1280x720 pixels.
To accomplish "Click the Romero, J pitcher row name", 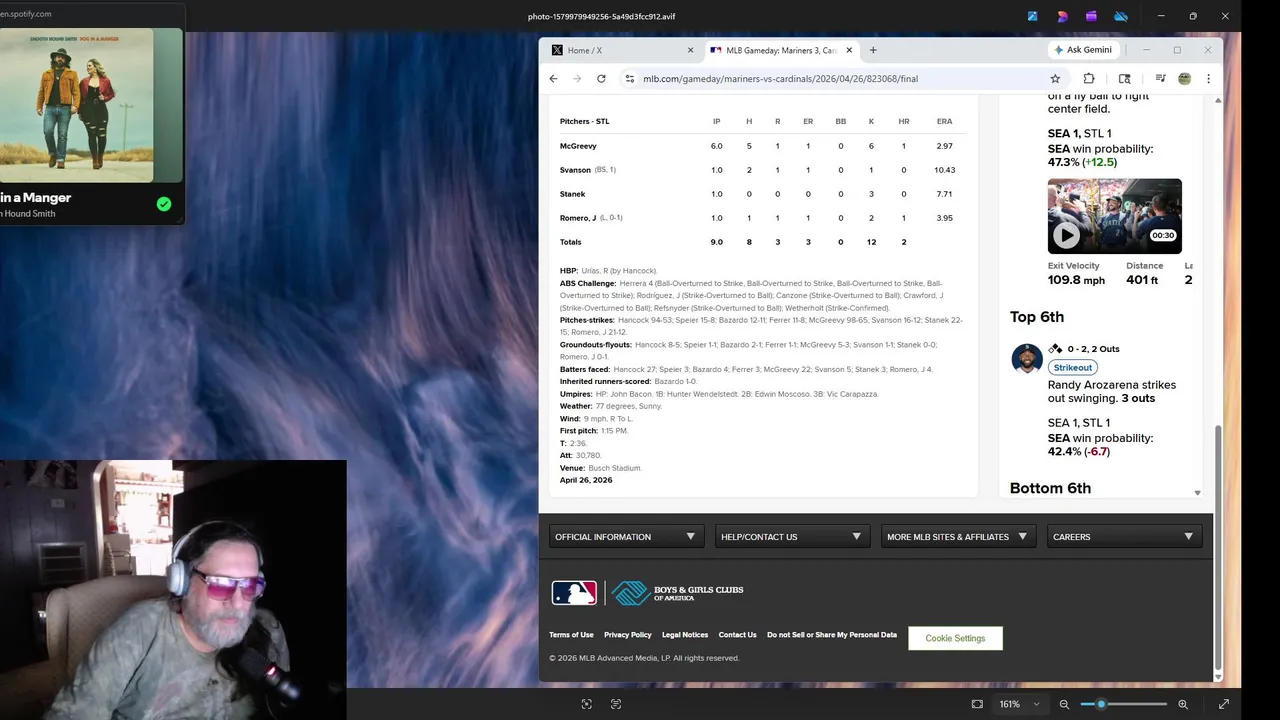I will coord(578,218).
